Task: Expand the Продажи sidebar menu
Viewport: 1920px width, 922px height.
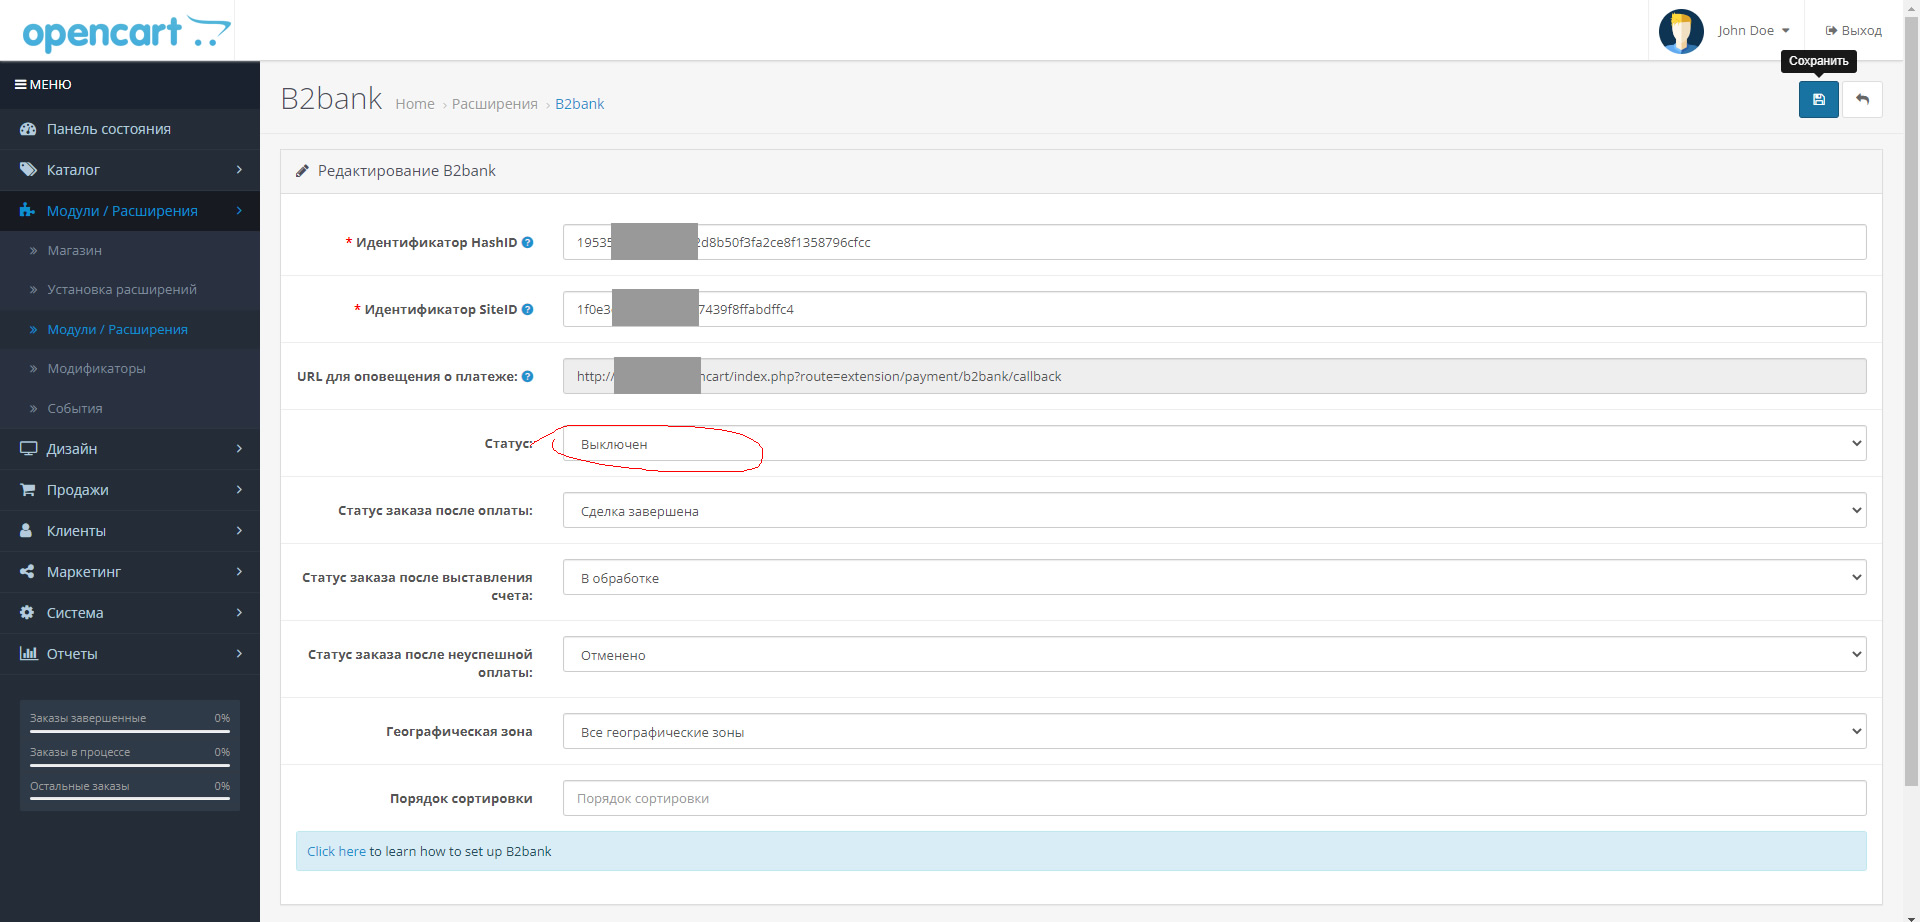Action: 130,490
